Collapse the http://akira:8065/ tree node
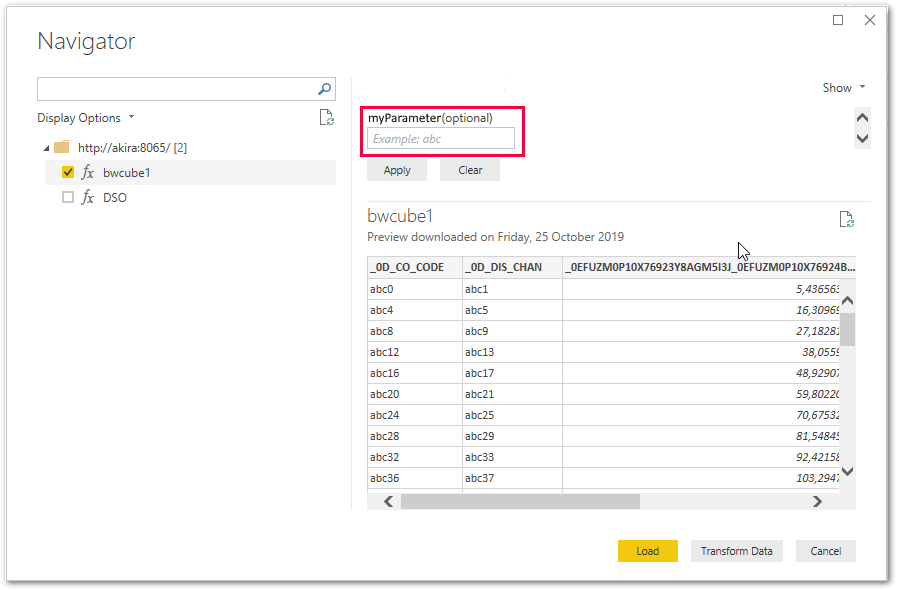Screen dimensions: 897x590 pos(45,146)
